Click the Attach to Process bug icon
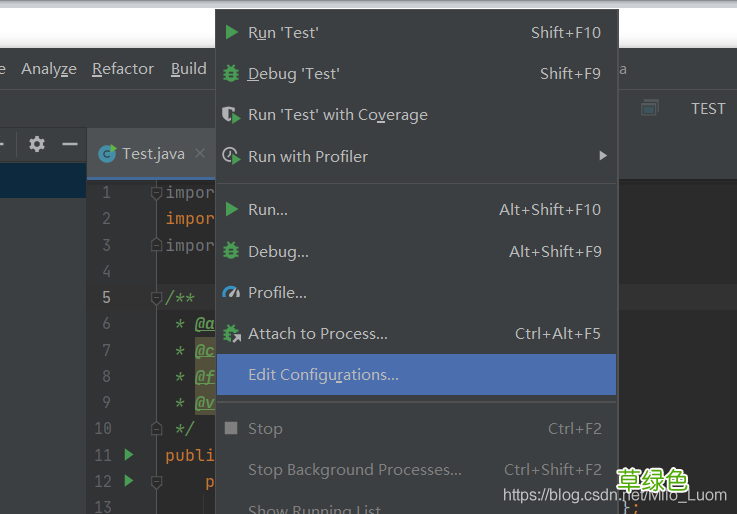The image size is (737, 514). (x=232, y=334)
